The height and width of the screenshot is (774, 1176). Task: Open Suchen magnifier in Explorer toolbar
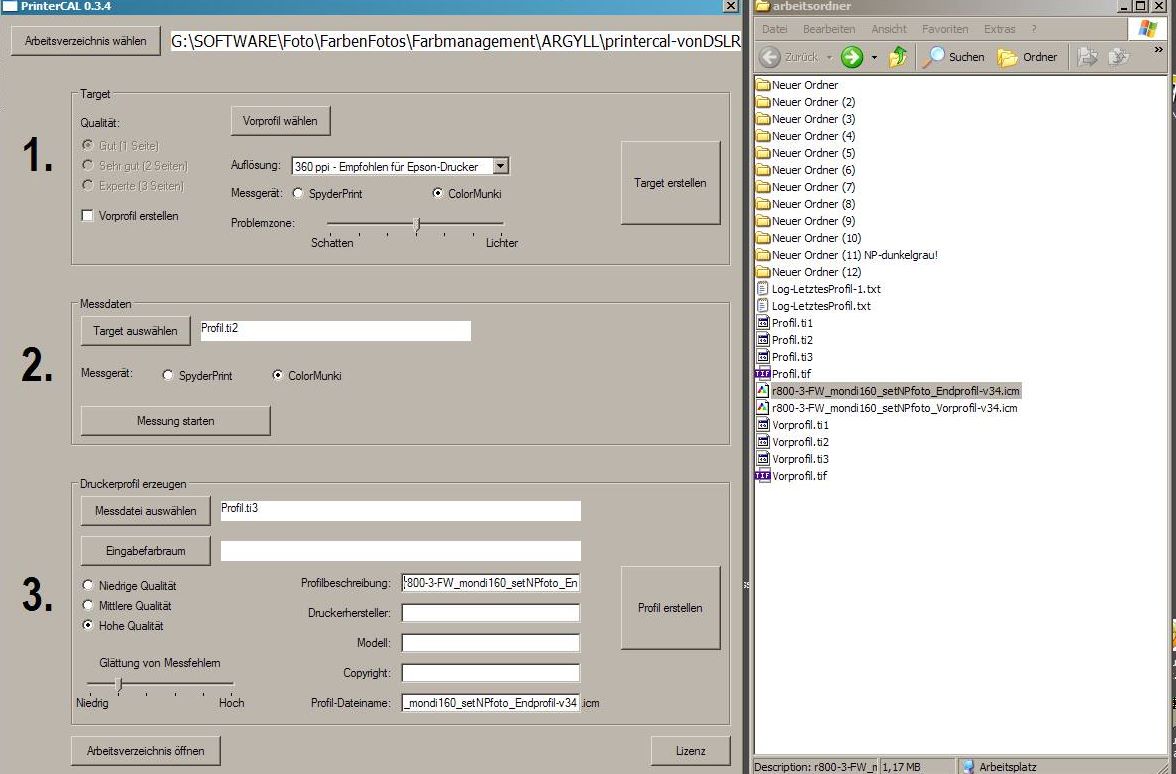[x=934, y=57]
